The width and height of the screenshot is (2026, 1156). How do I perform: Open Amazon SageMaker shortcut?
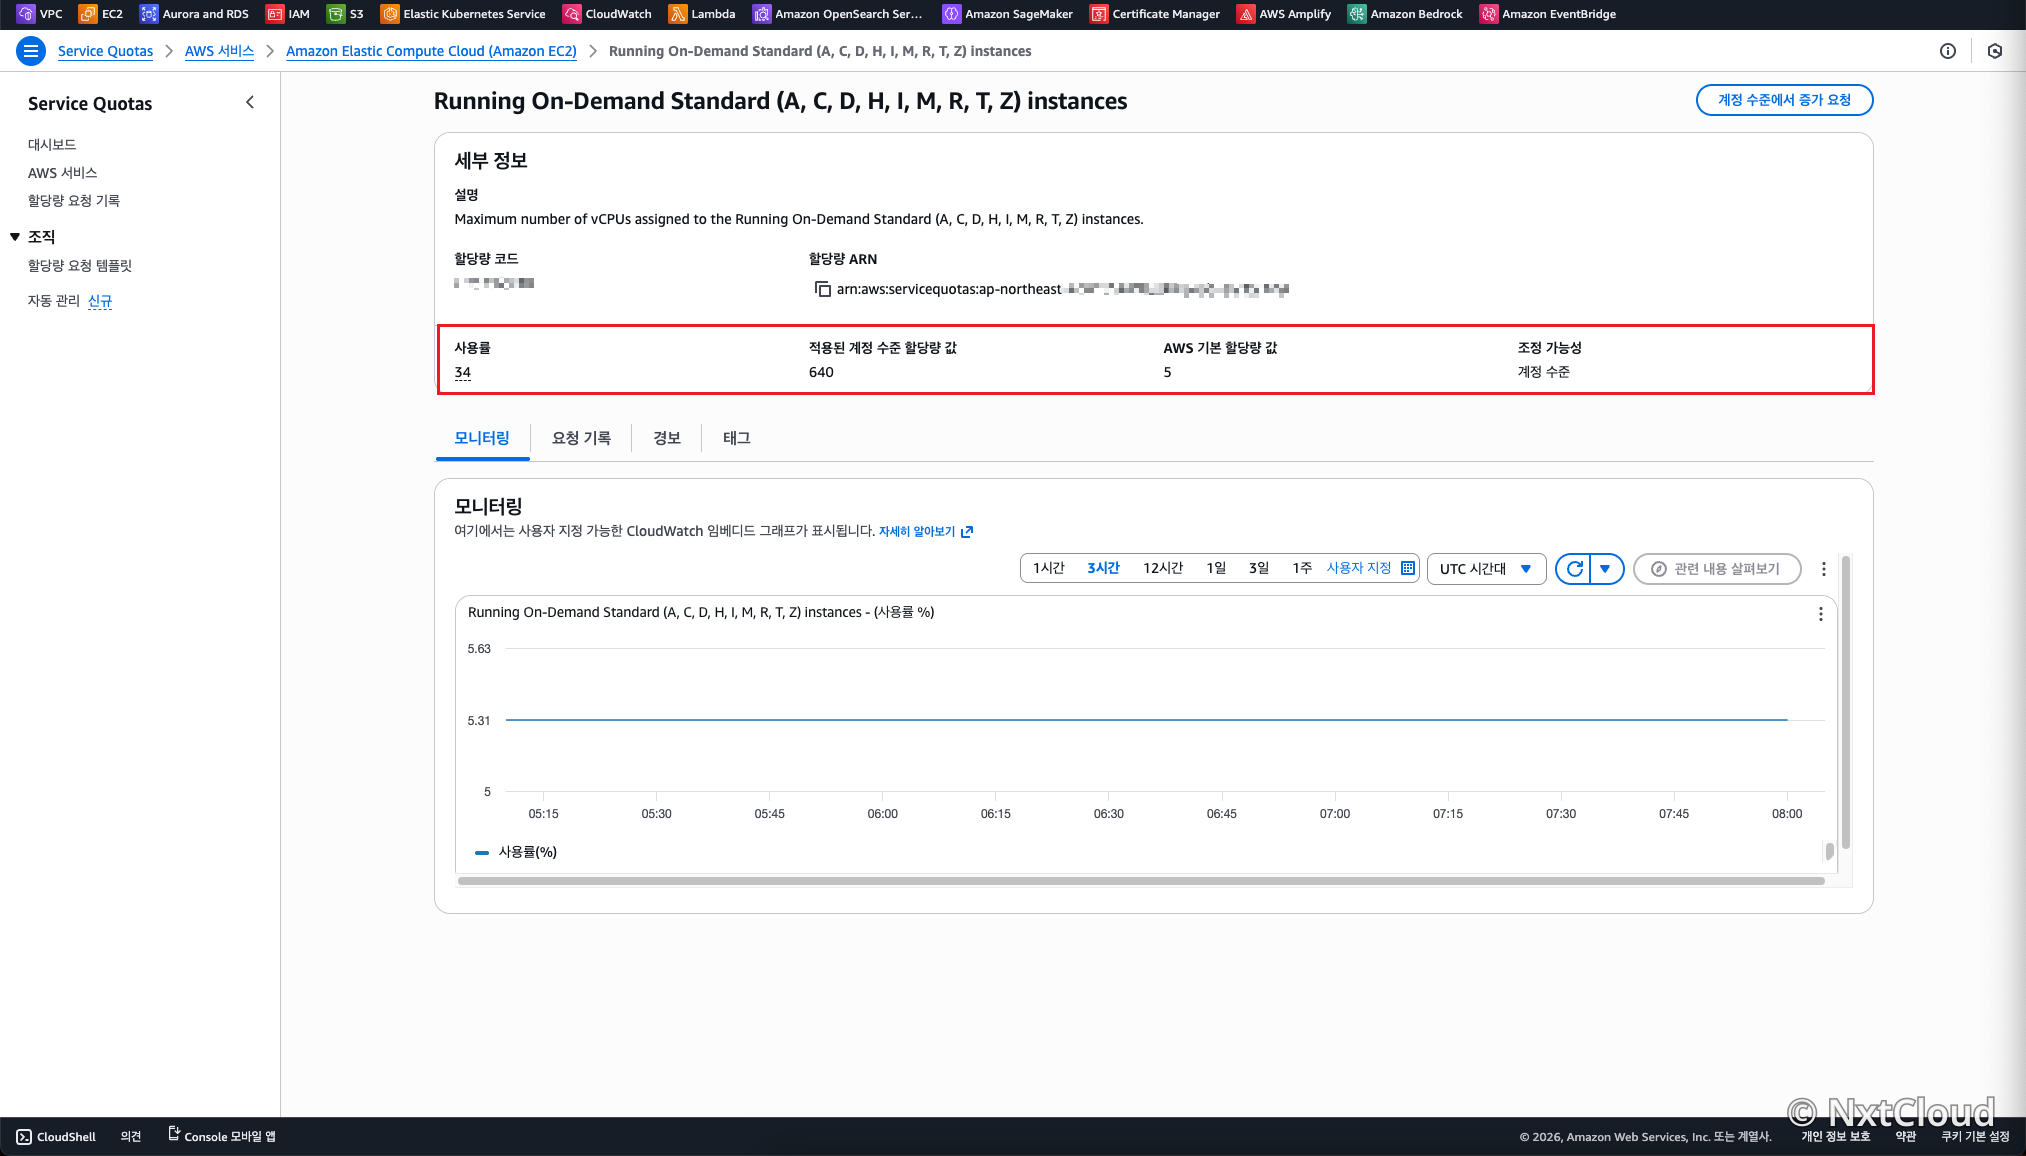pos(1008,14)
